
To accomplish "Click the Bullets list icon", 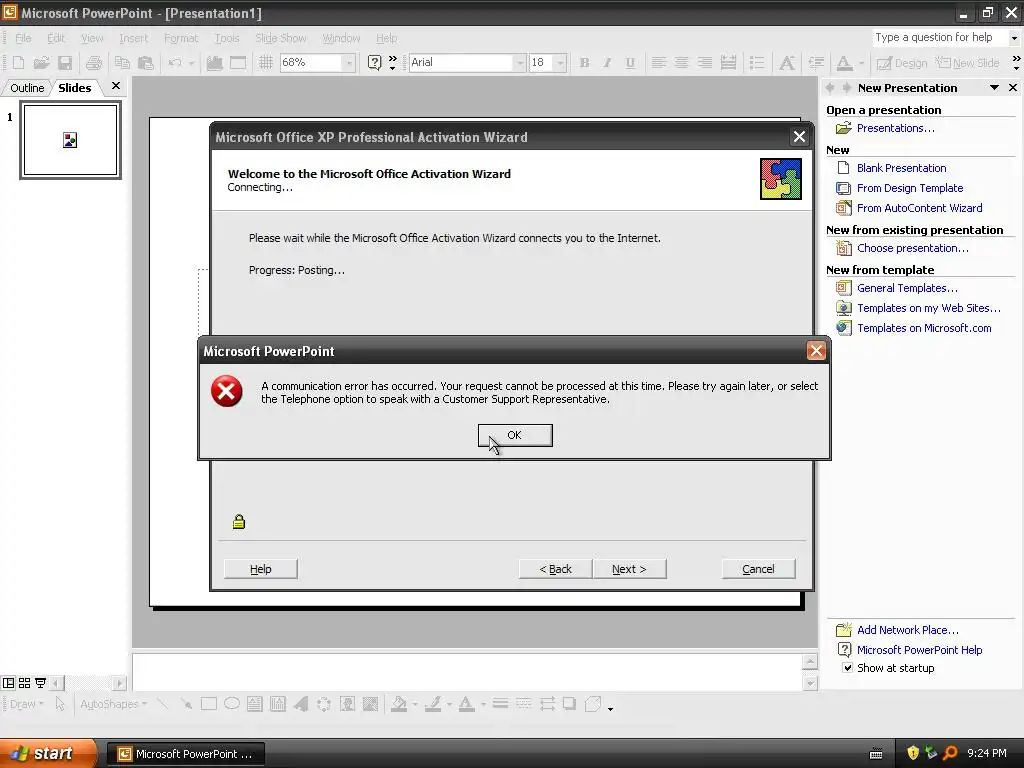I will coord(757,63).
